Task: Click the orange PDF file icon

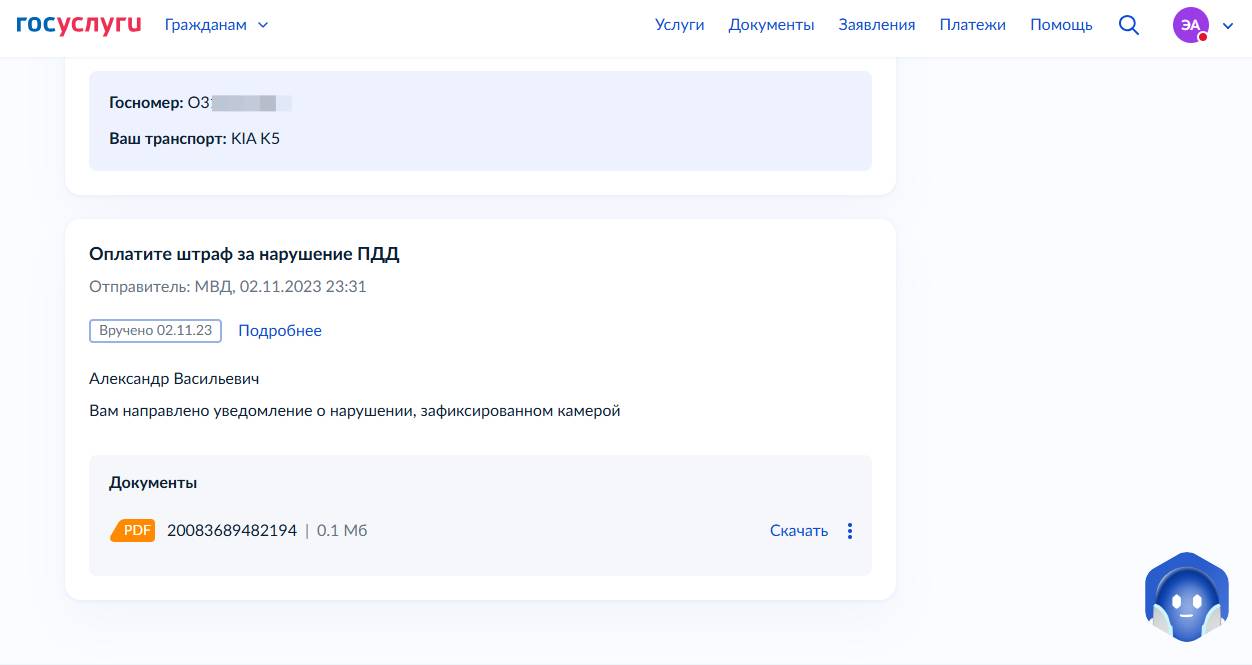Action: [133, 531]
